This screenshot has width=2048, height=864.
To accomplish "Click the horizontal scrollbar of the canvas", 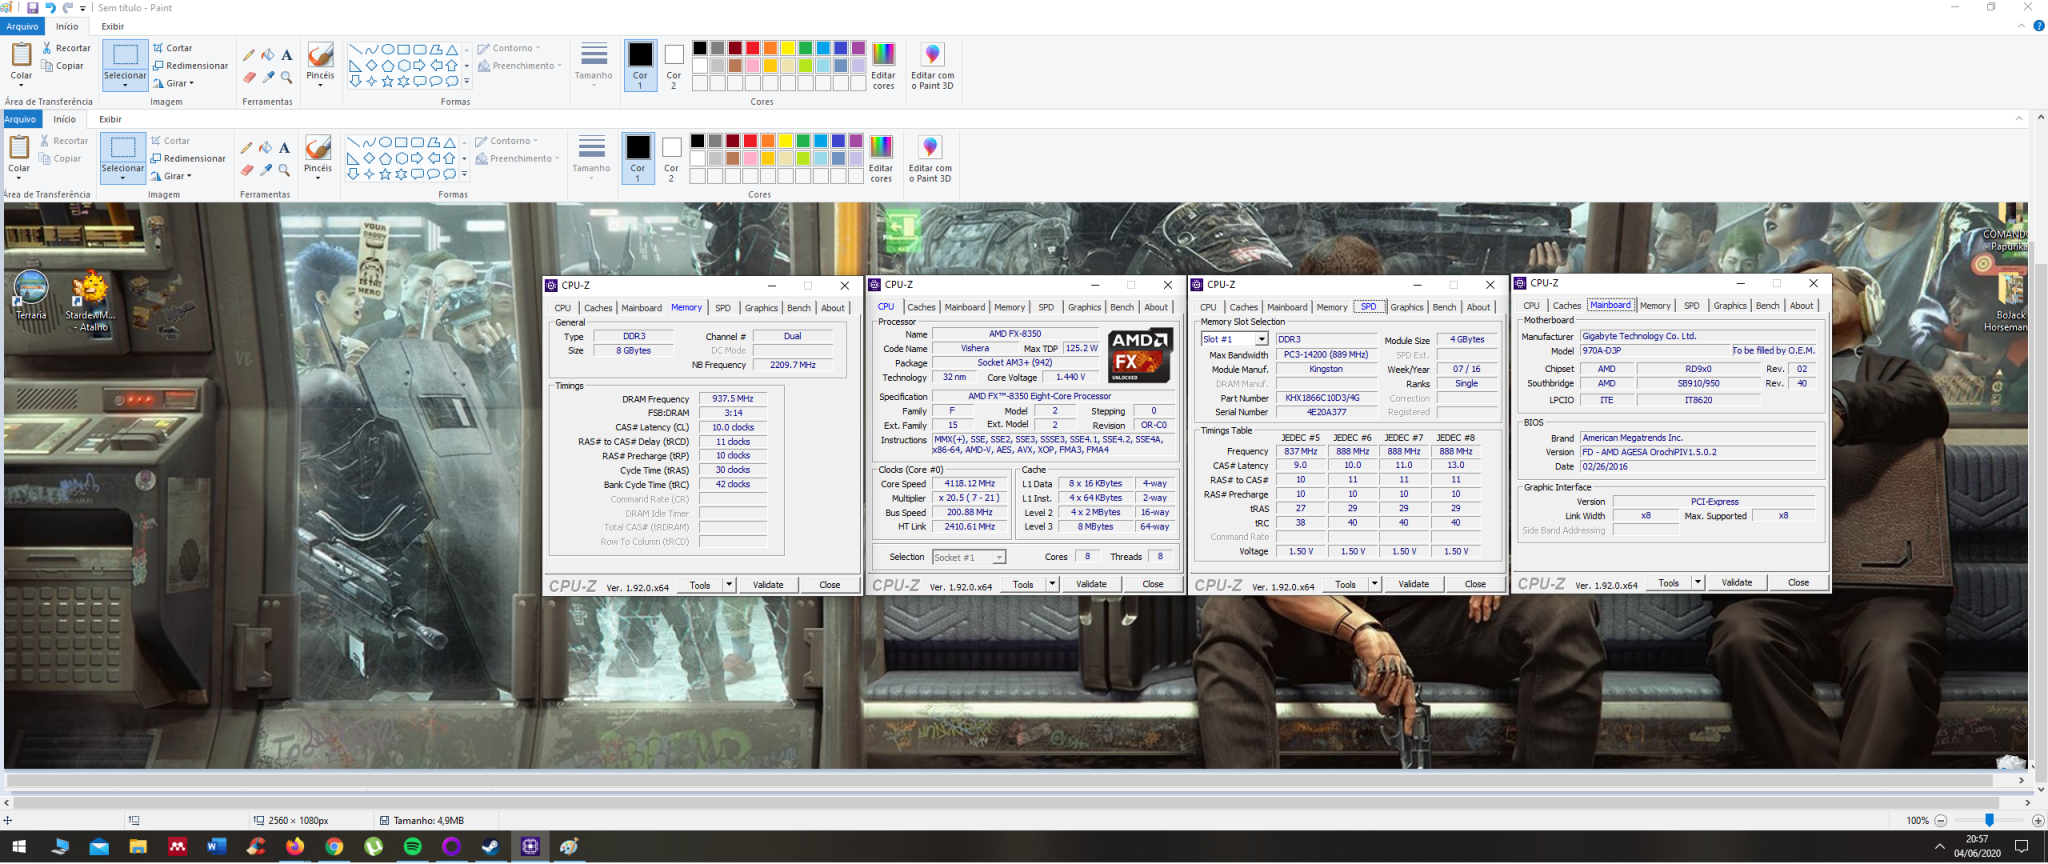I will 1005,802.
